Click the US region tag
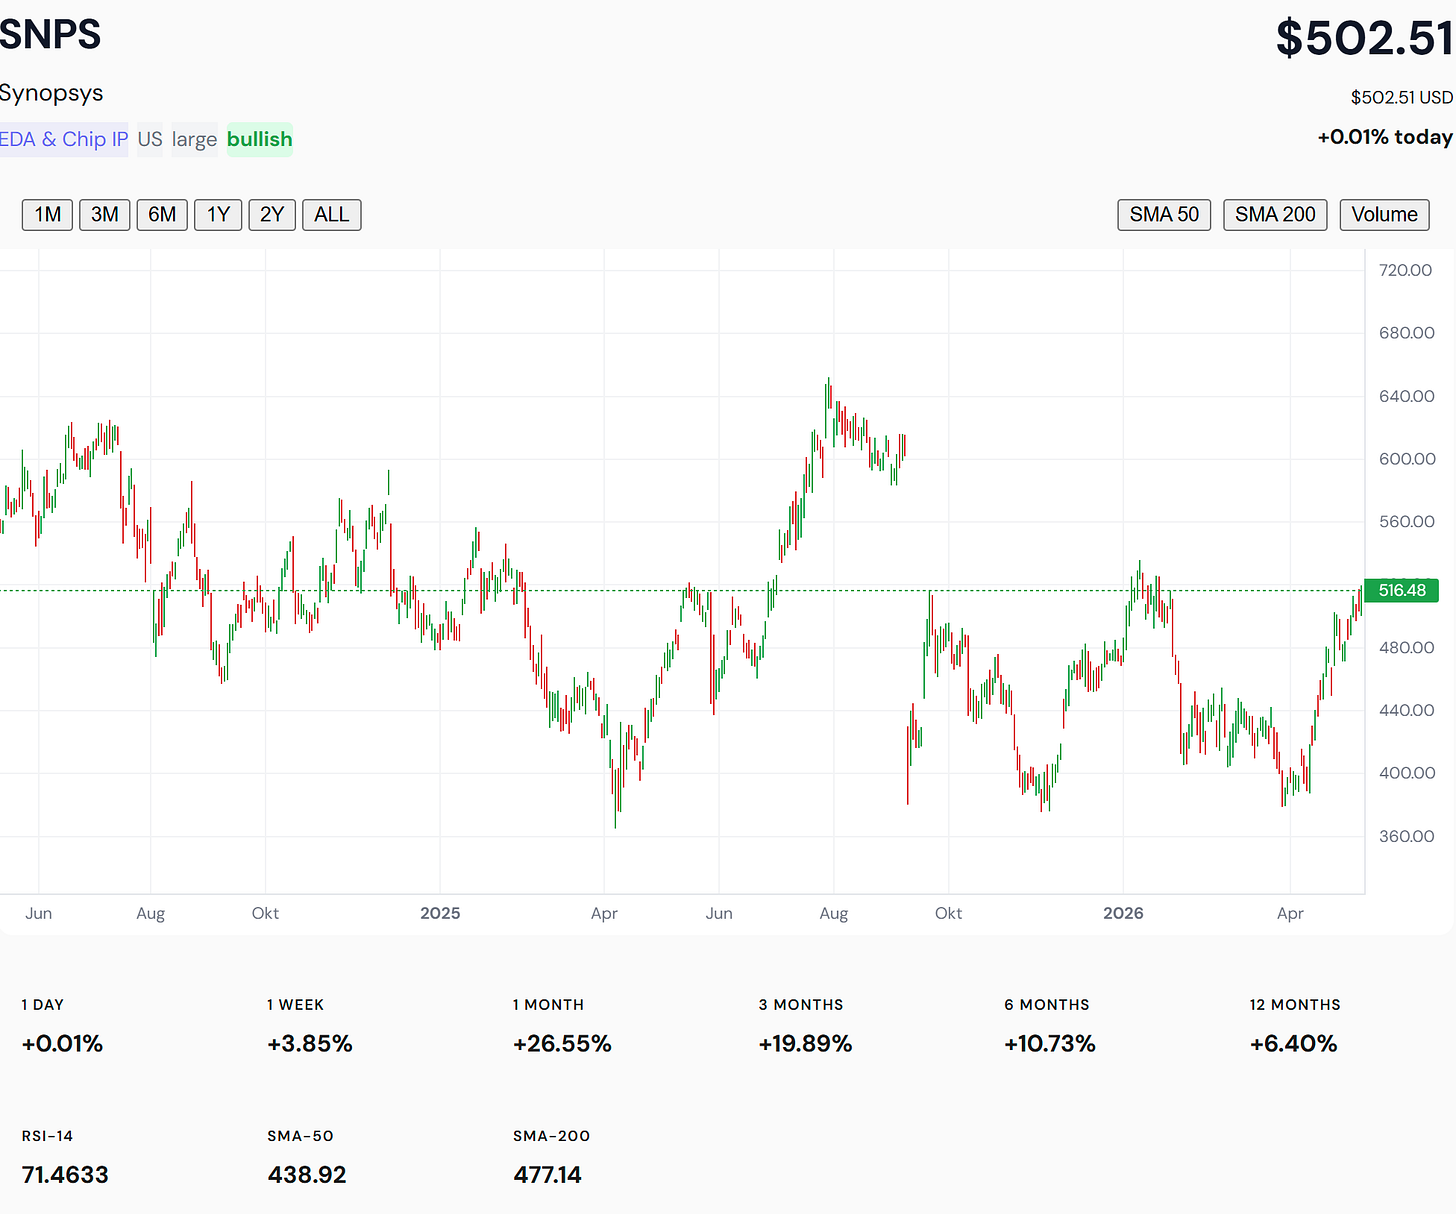Image resolution: width=1456 pixels, height=1214 pixels. 150,139
